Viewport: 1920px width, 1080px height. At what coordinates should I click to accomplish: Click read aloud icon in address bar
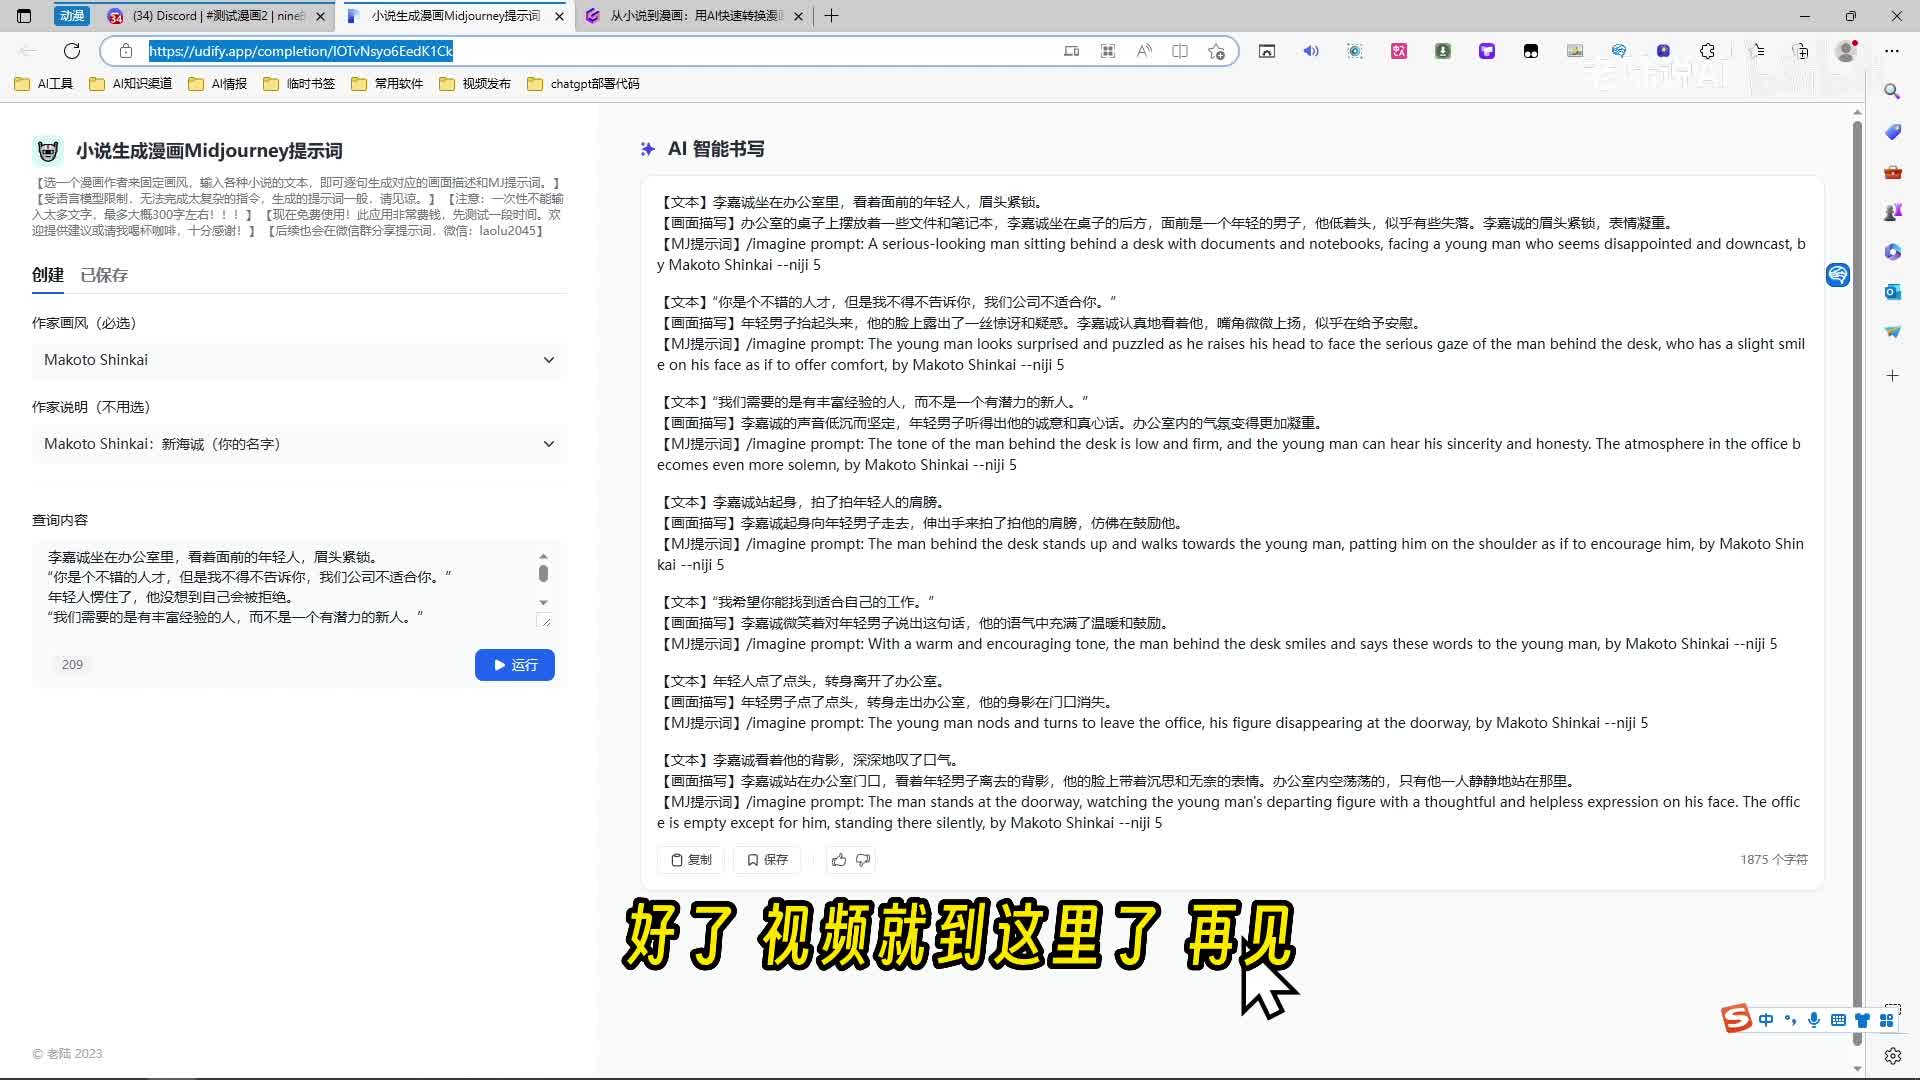point(1144,51)
